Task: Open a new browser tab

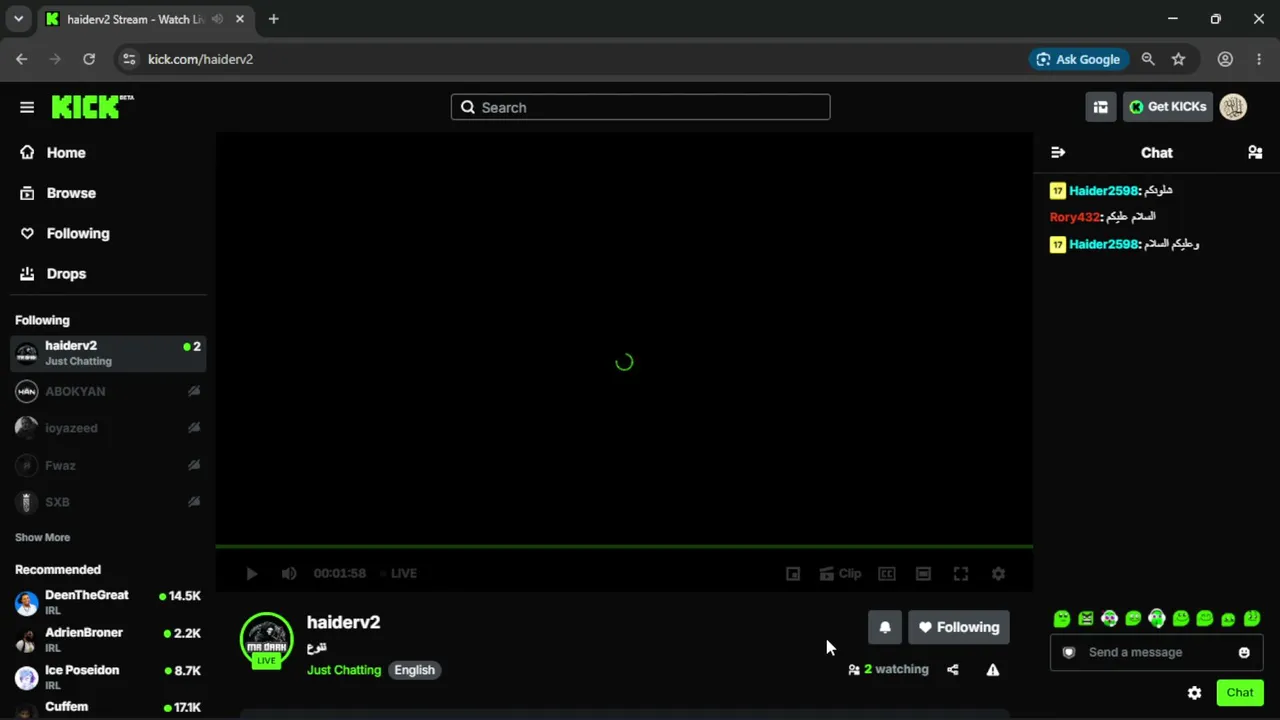Action: (x=273, y=19)
